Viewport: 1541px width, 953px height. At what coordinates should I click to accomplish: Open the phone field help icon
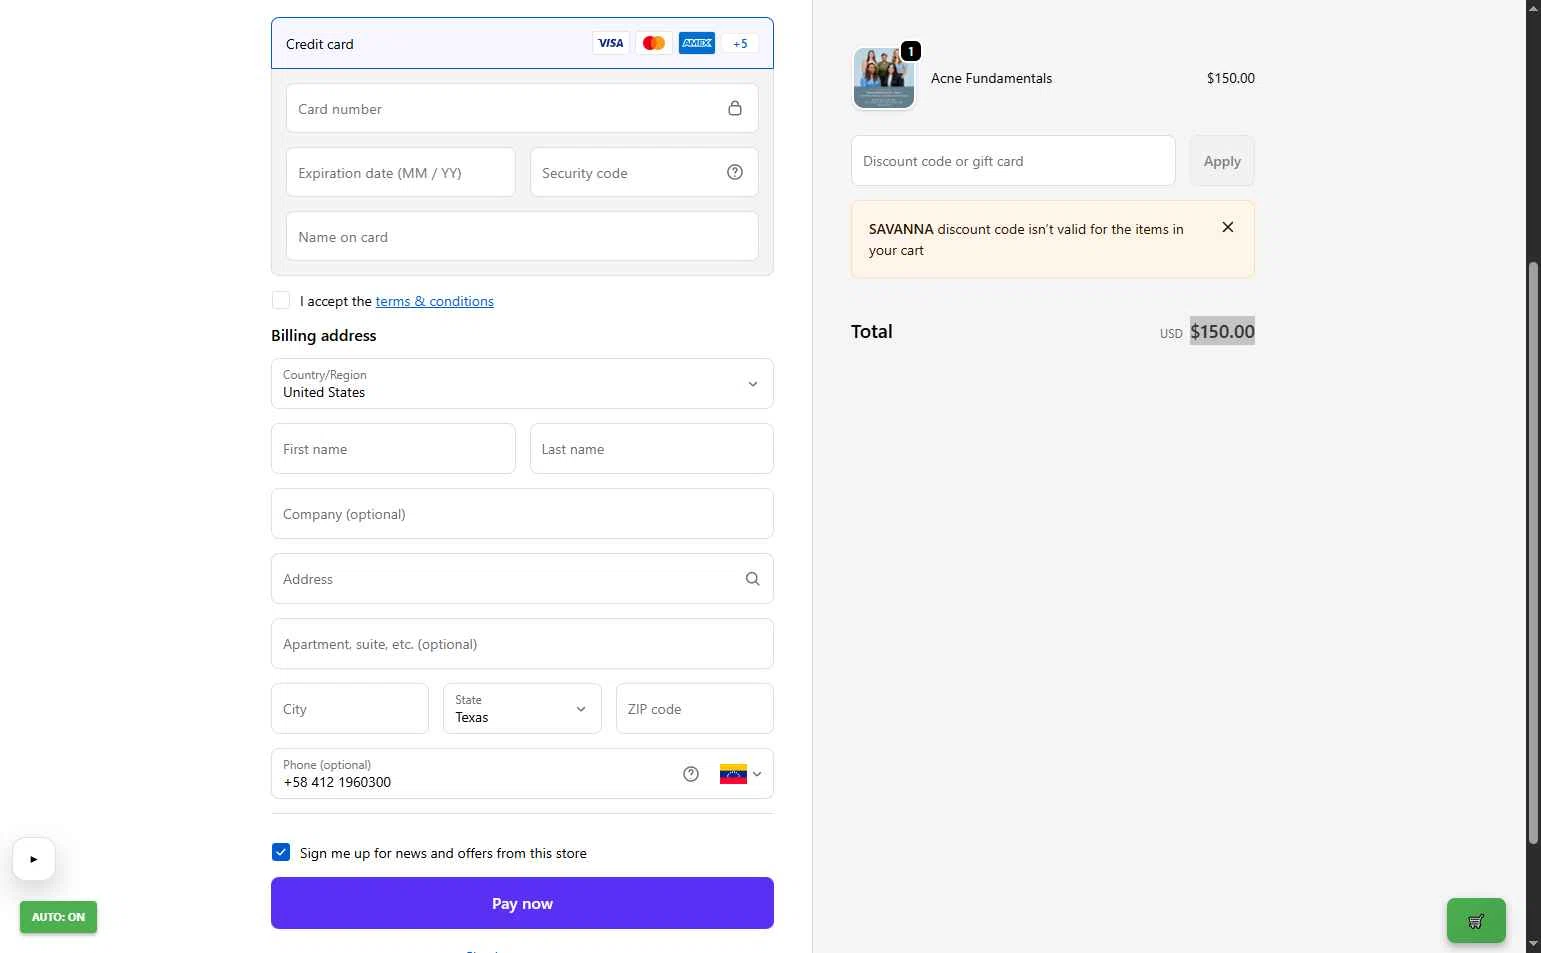point(691,774)
